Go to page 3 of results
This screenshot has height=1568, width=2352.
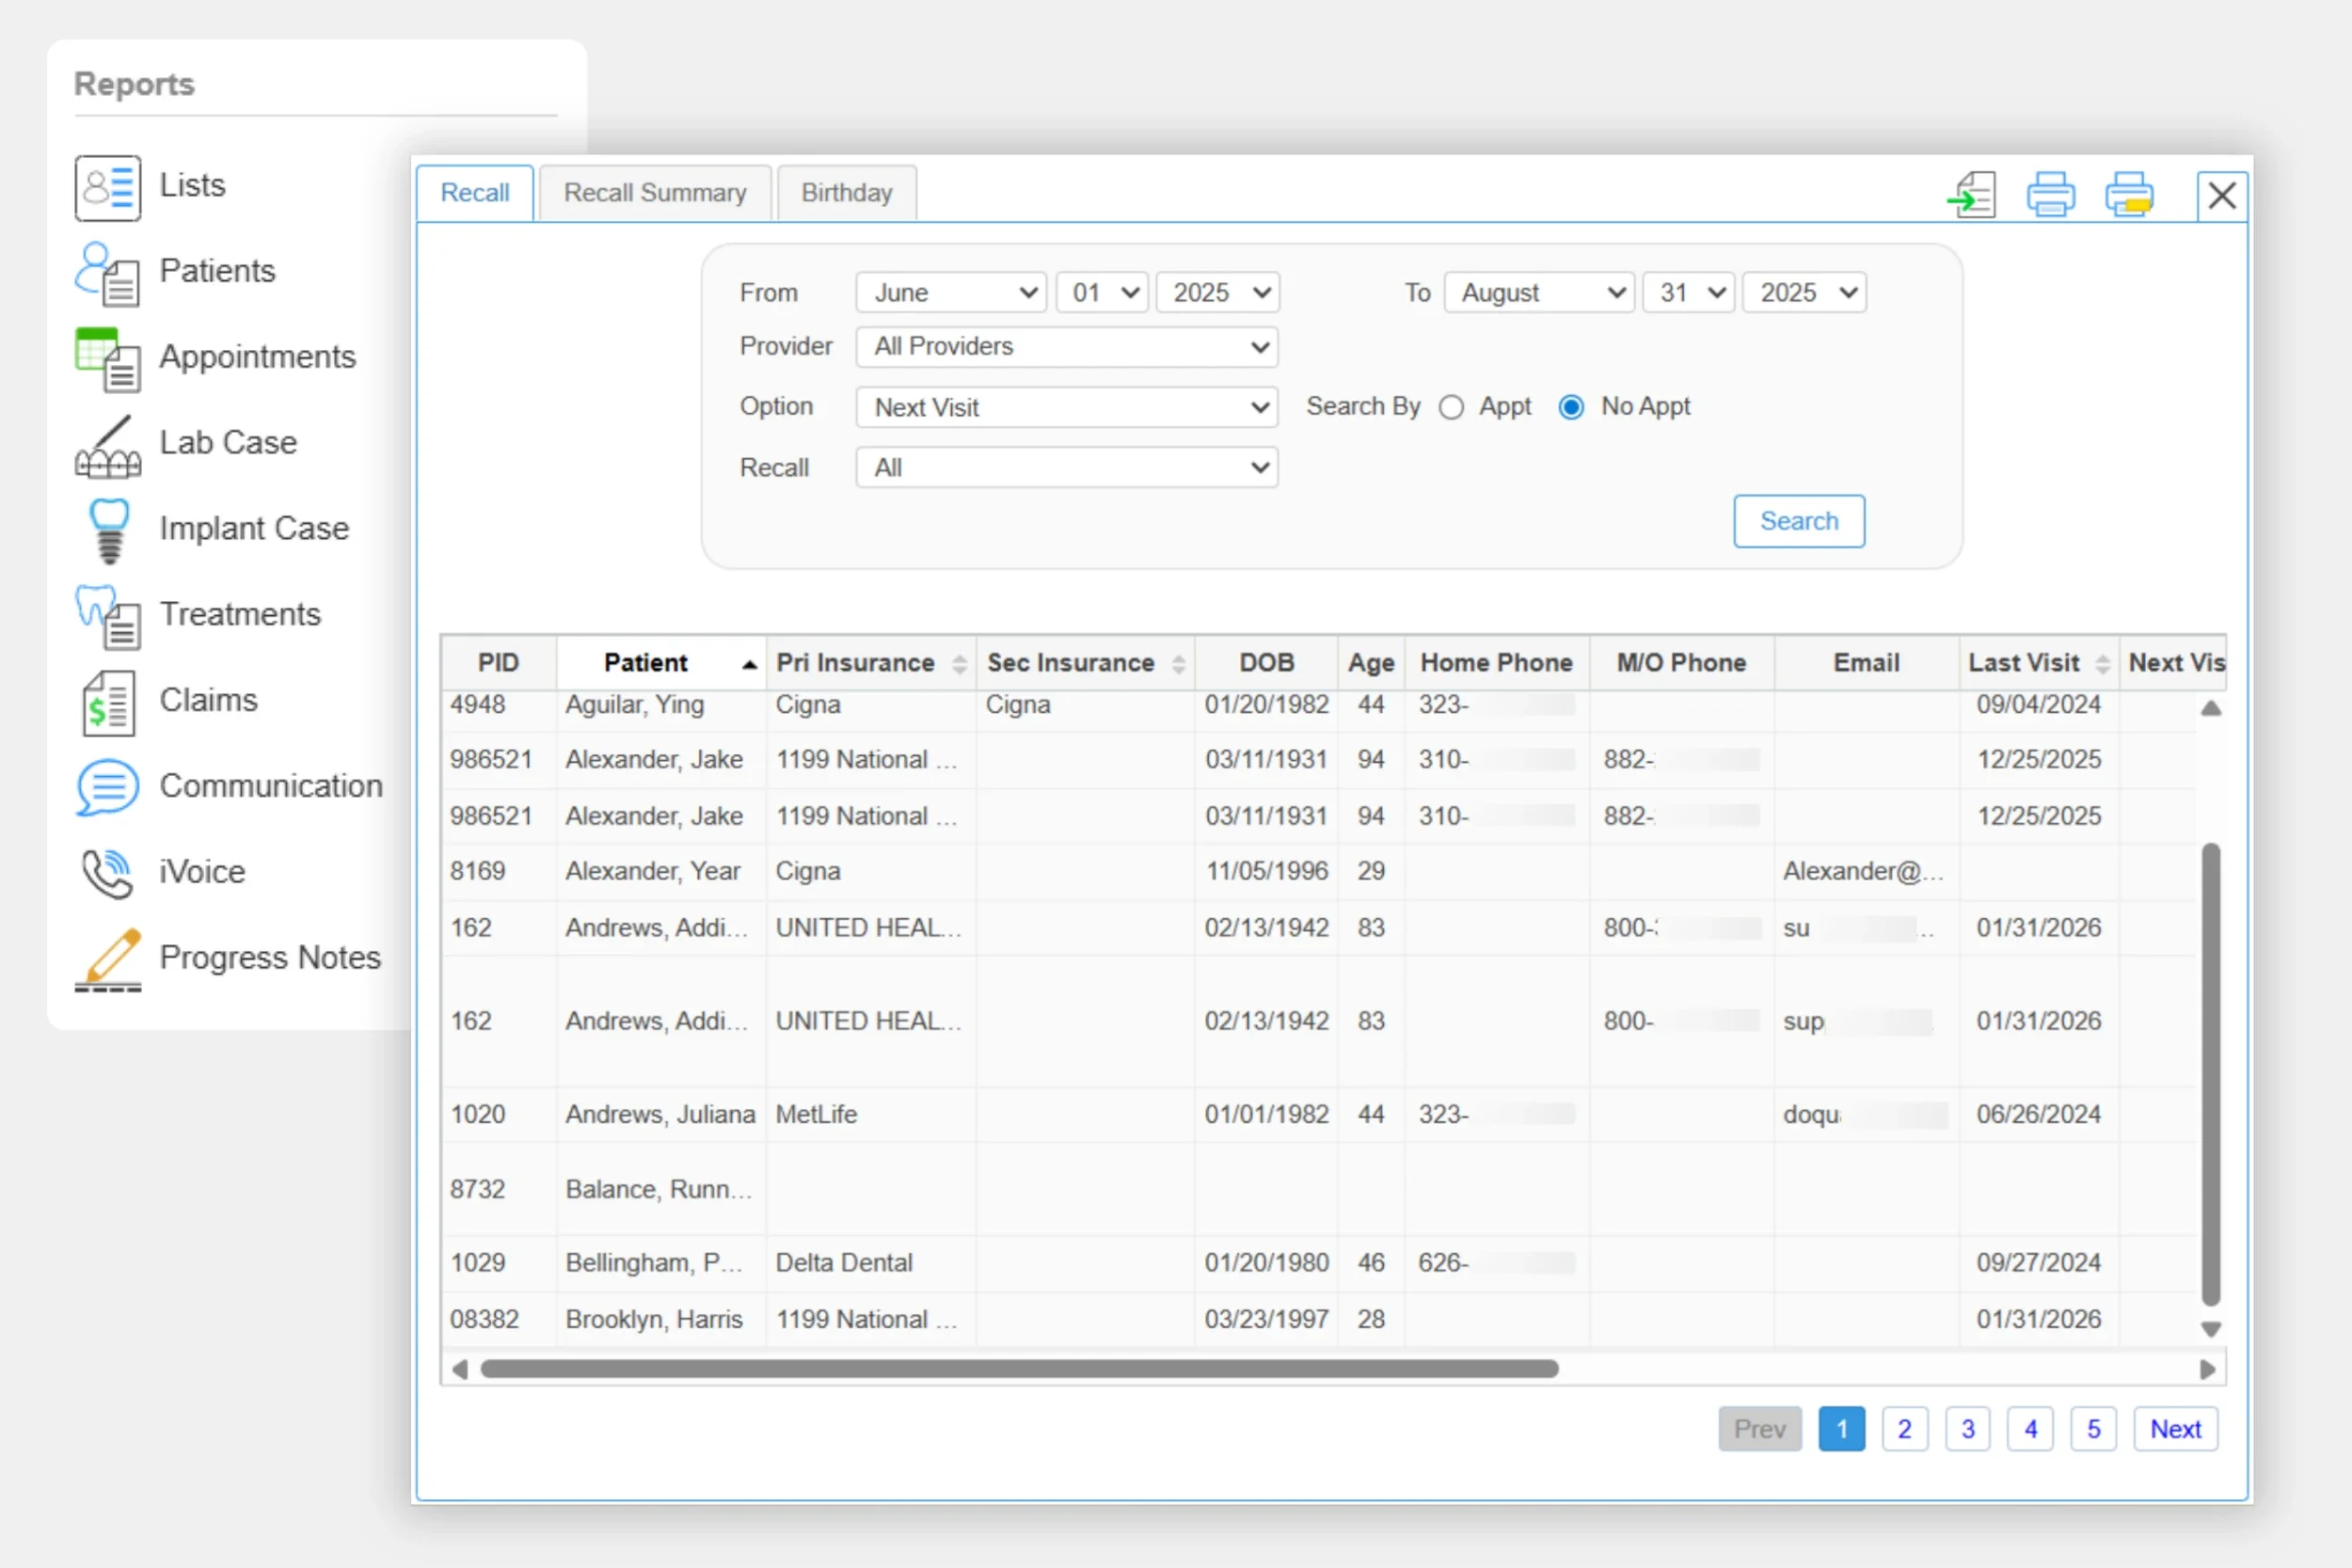tap(1967, 1429)
